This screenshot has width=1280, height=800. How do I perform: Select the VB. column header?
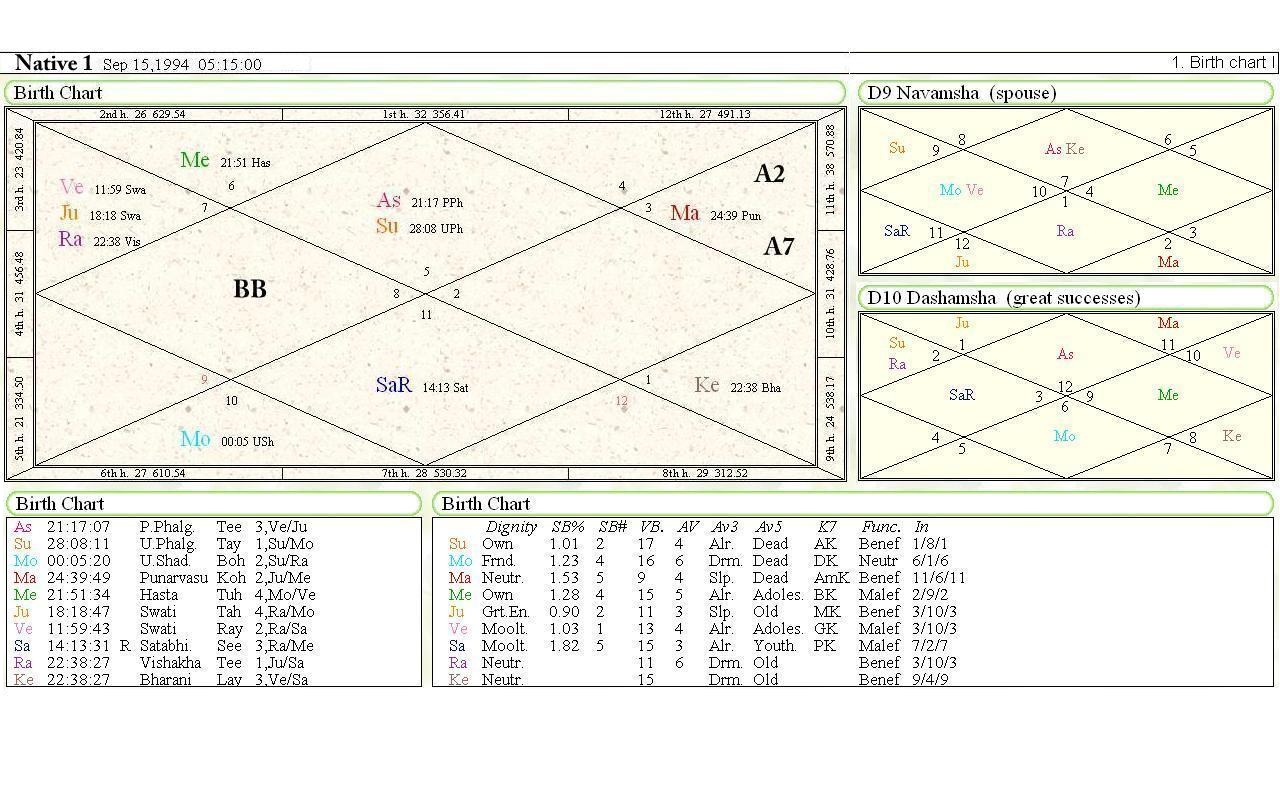pyautogui.click(x=651, y=527)
